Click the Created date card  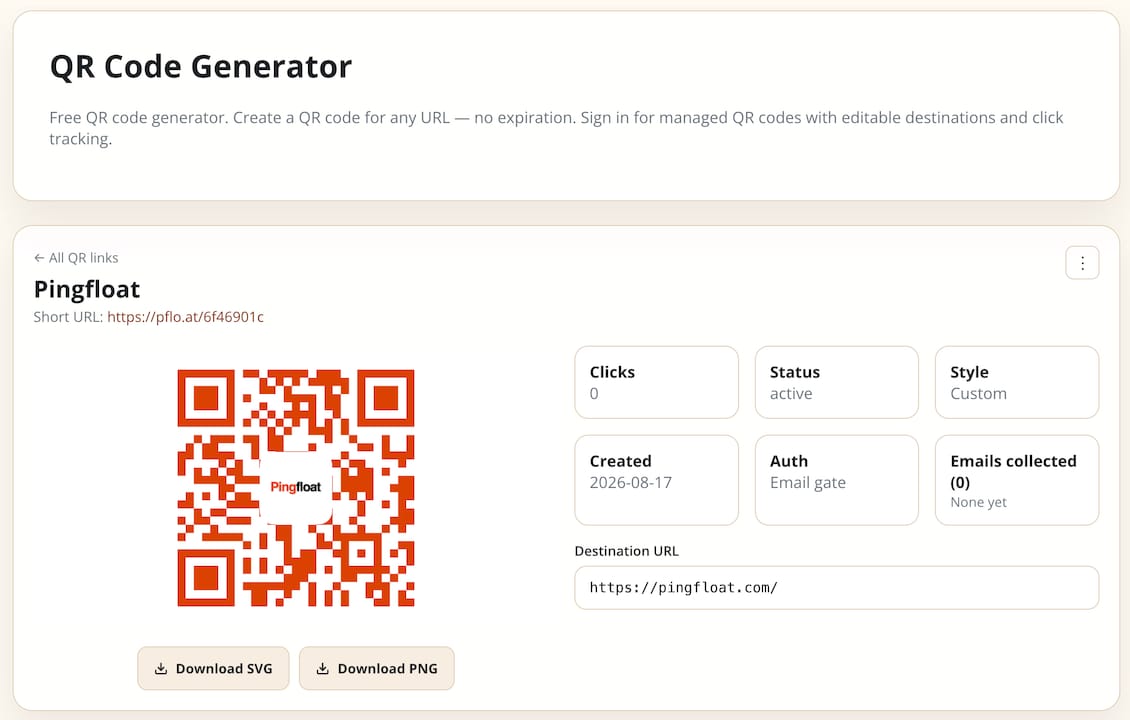(x=657, y=480)
